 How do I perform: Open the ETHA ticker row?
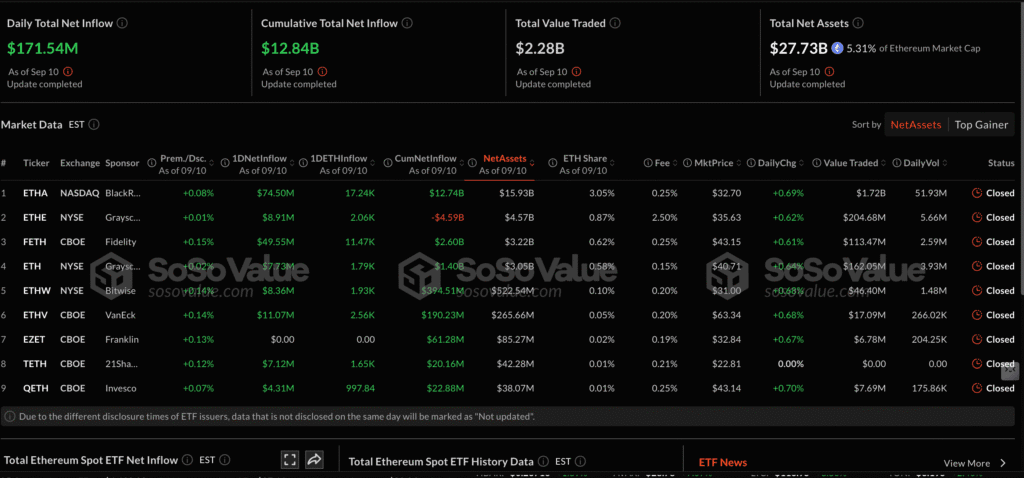click(x=36, y=193)
